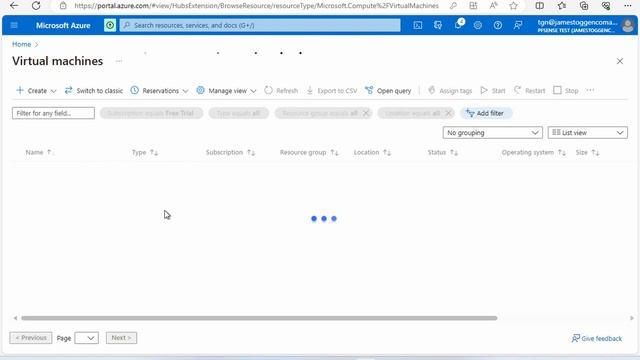Click Refresh in the command bar
640x360 pixels.
(281, 91)
